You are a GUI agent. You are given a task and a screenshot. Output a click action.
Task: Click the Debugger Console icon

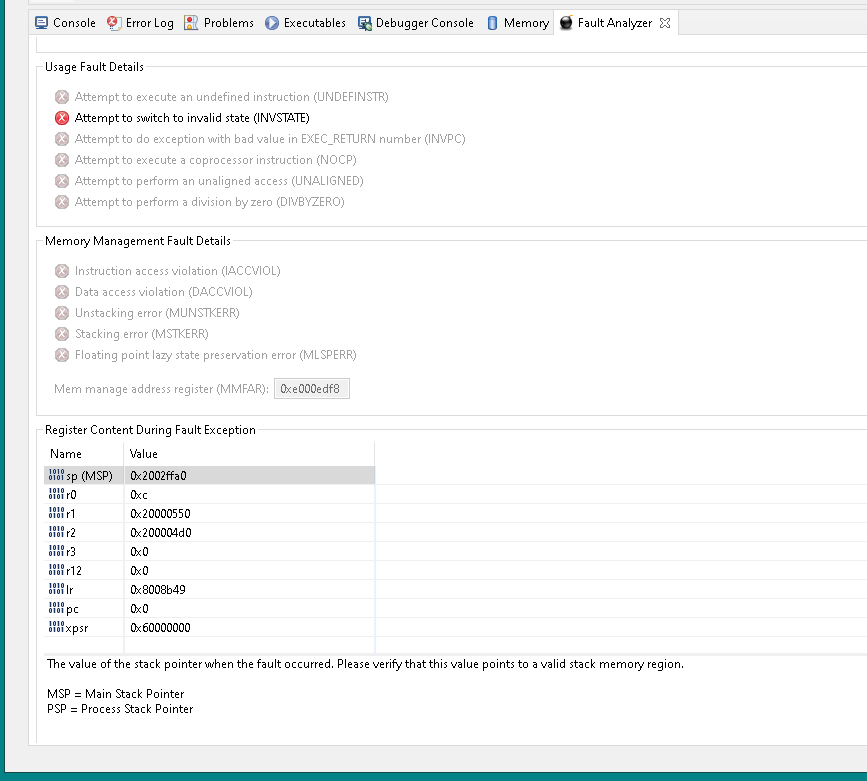pyautogui.click(x=364, y=23)
